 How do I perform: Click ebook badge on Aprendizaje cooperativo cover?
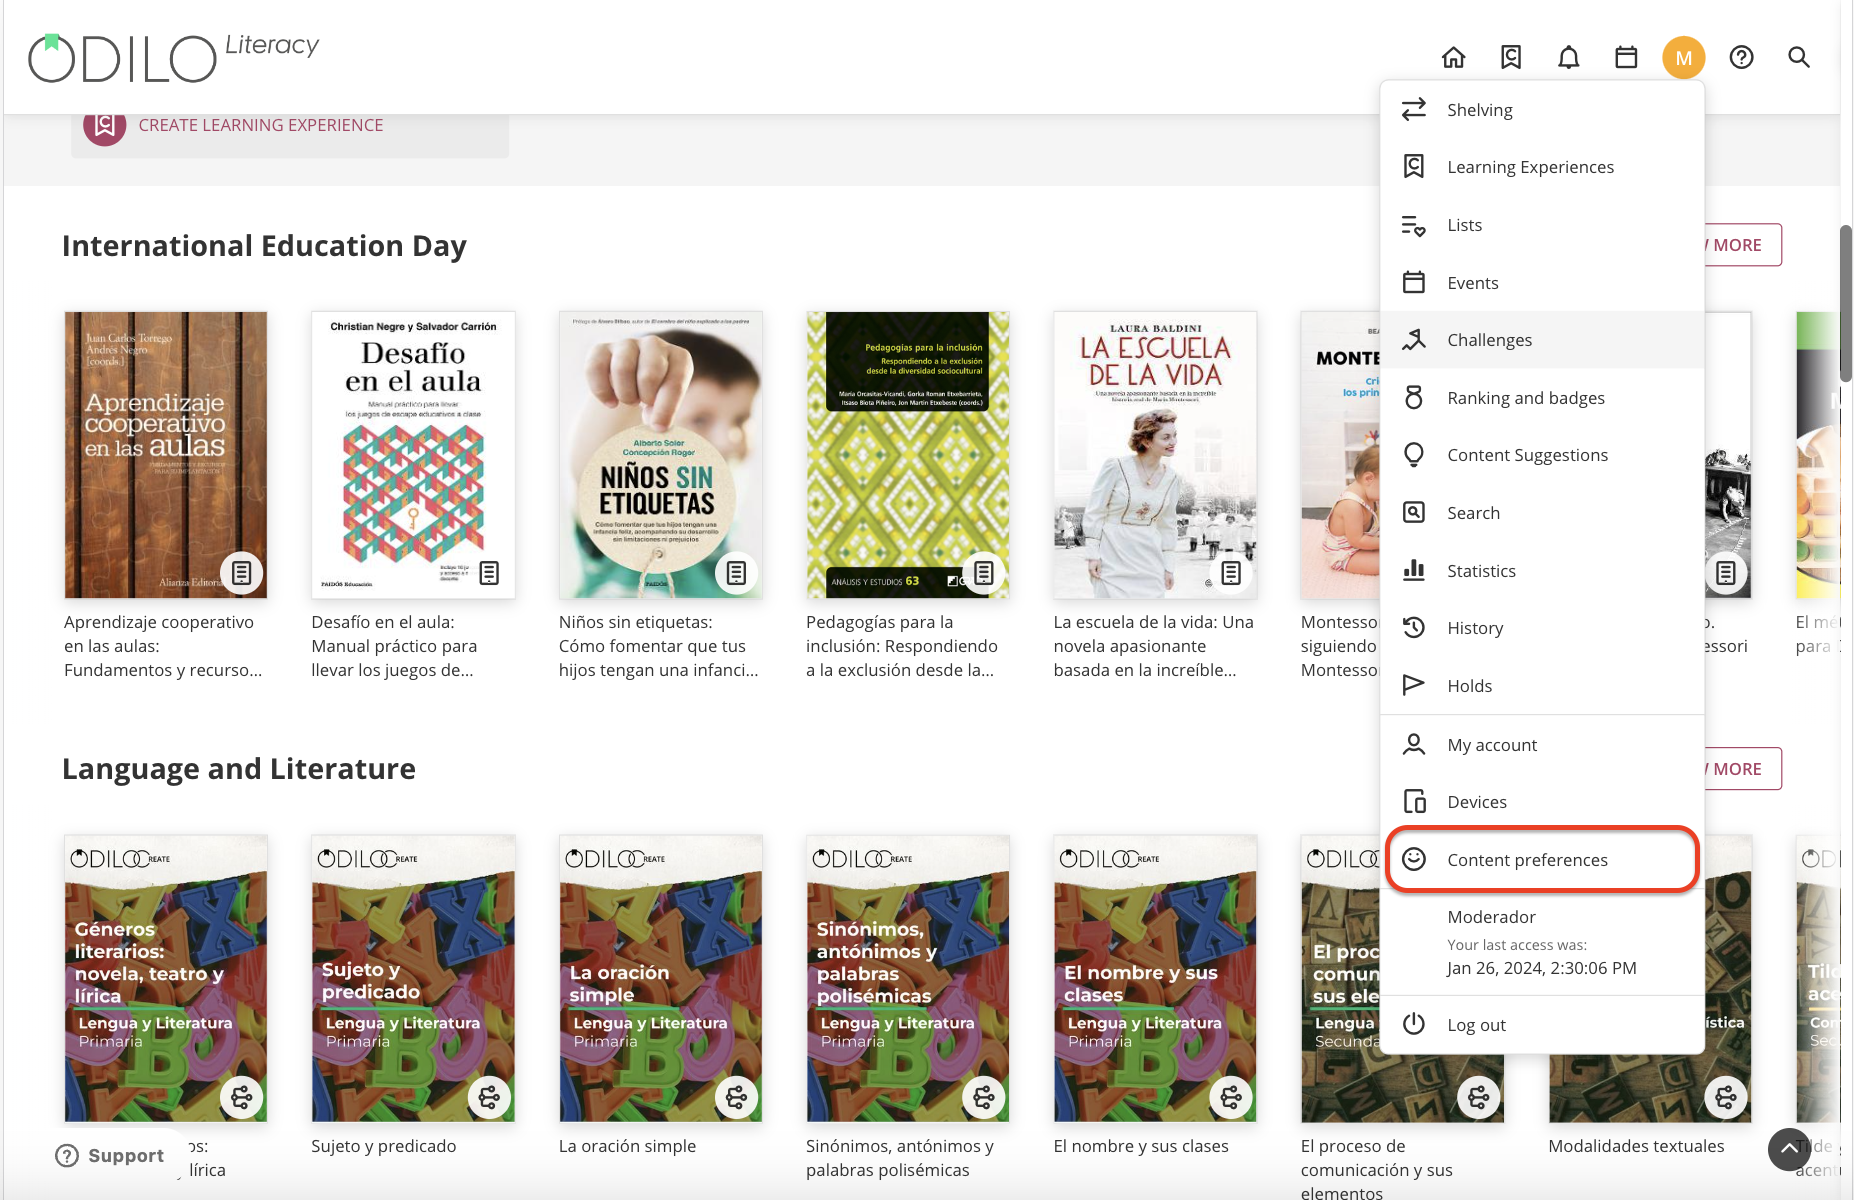point(242,573)
